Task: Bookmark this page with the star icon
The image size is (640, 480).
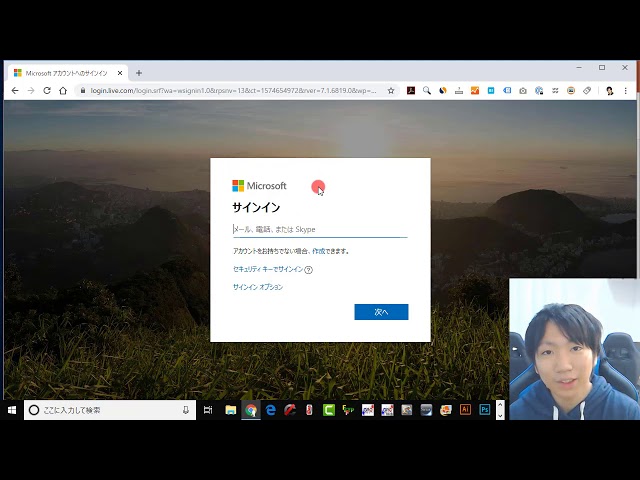Action: pos(391,91)
